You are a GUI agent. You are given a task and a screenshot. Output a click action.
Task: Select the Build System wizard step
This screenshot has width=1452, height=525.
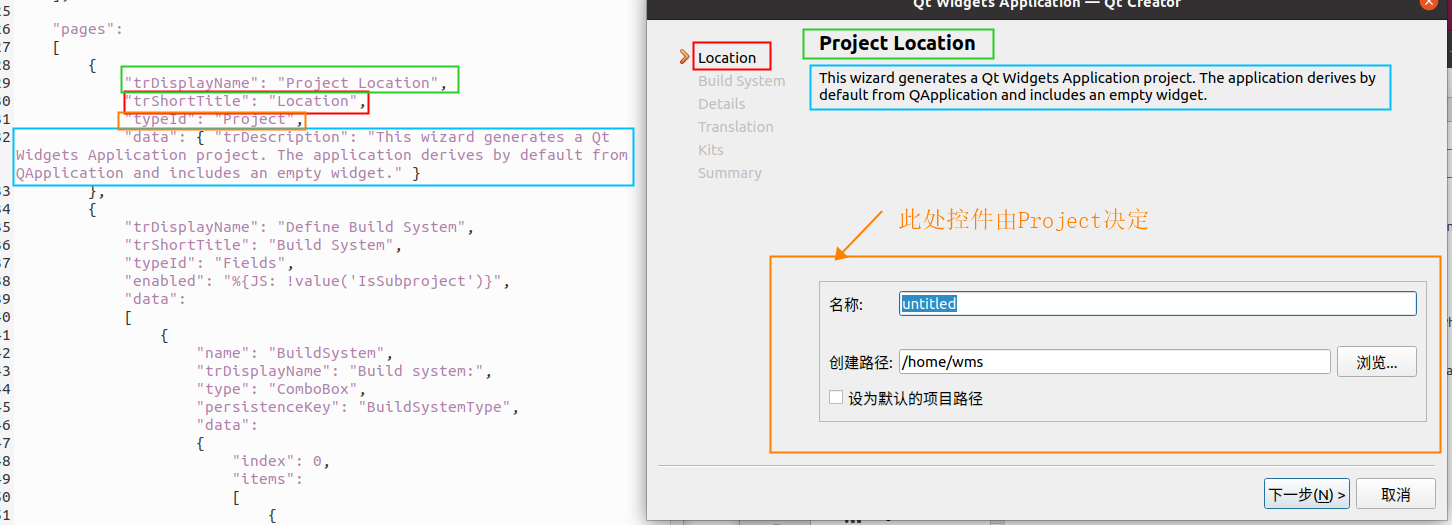[741, 80]
